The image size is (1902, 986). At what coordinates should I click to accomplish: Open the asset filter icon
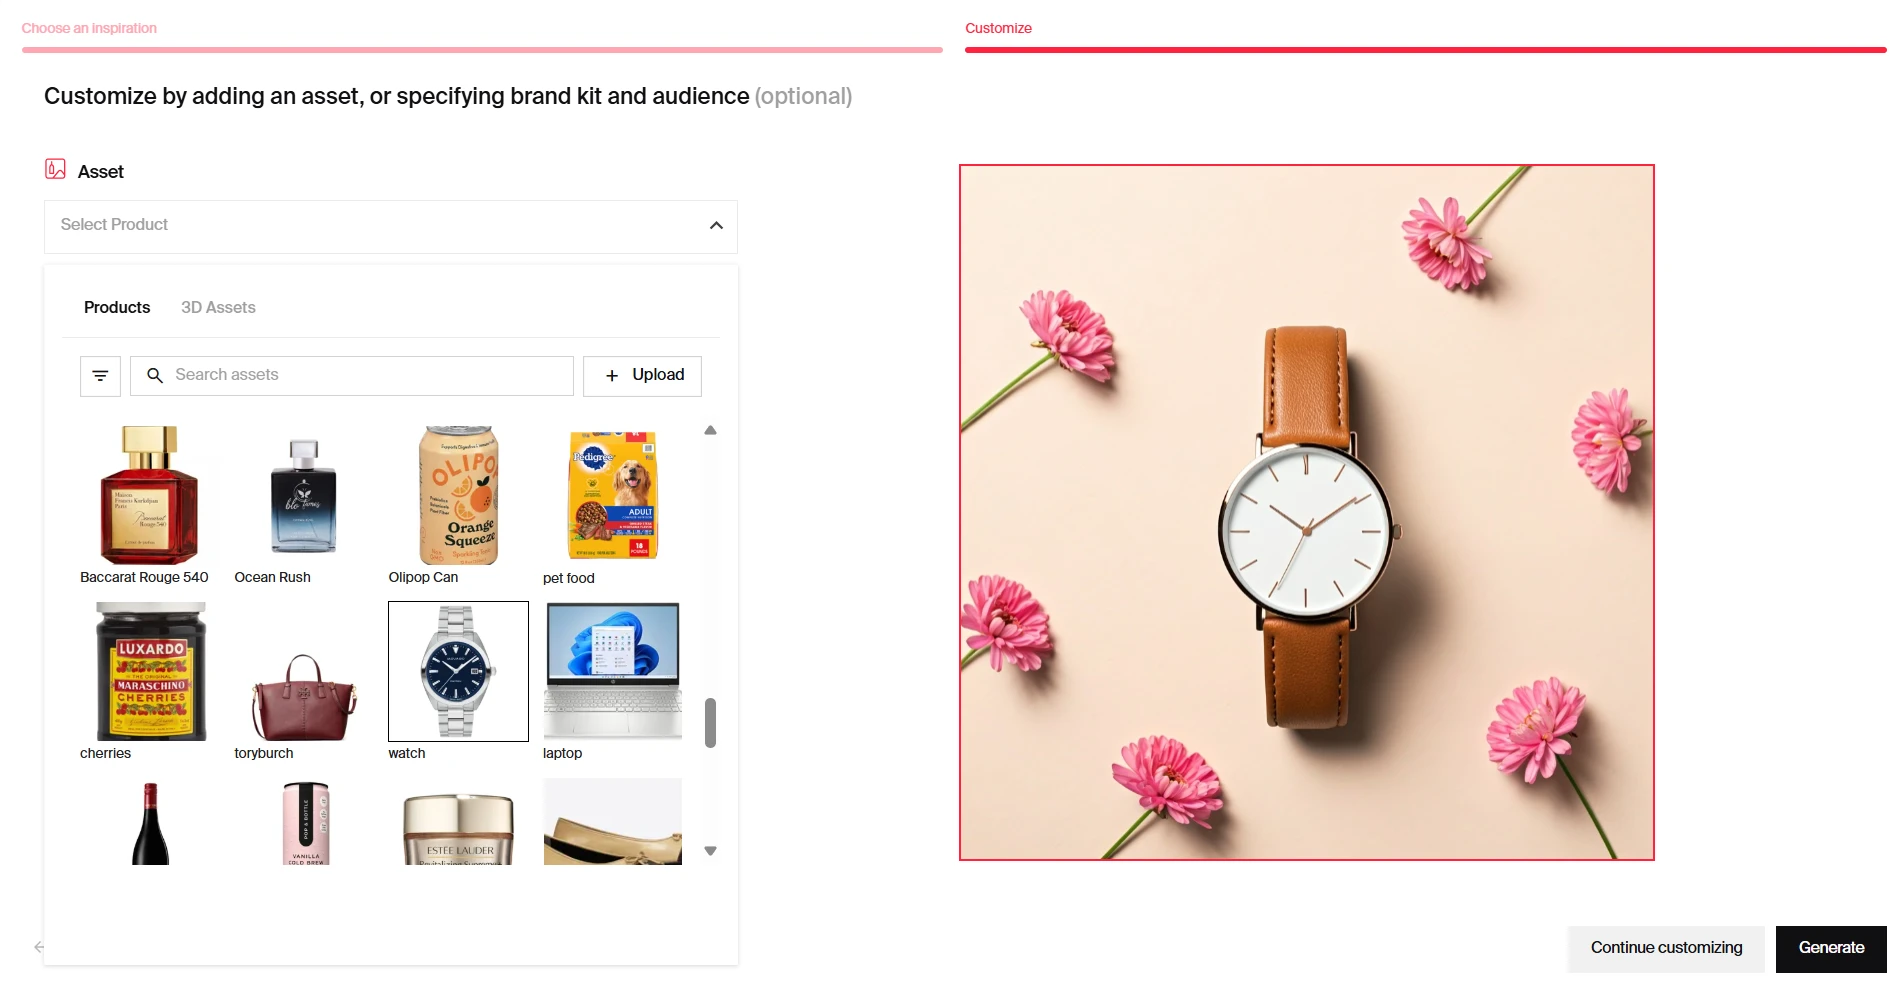click(100, 376)
